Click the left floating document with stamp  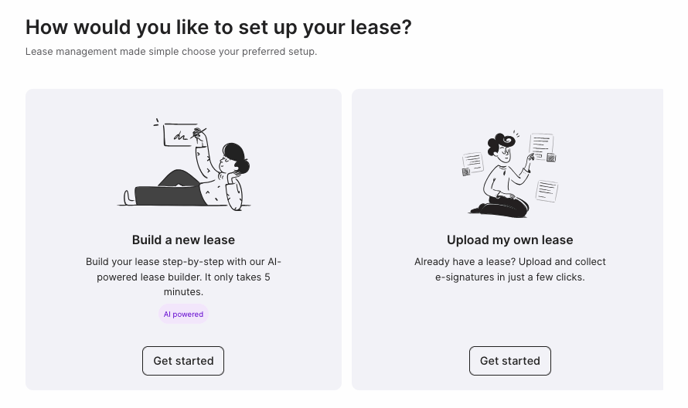tap(472, 164)
